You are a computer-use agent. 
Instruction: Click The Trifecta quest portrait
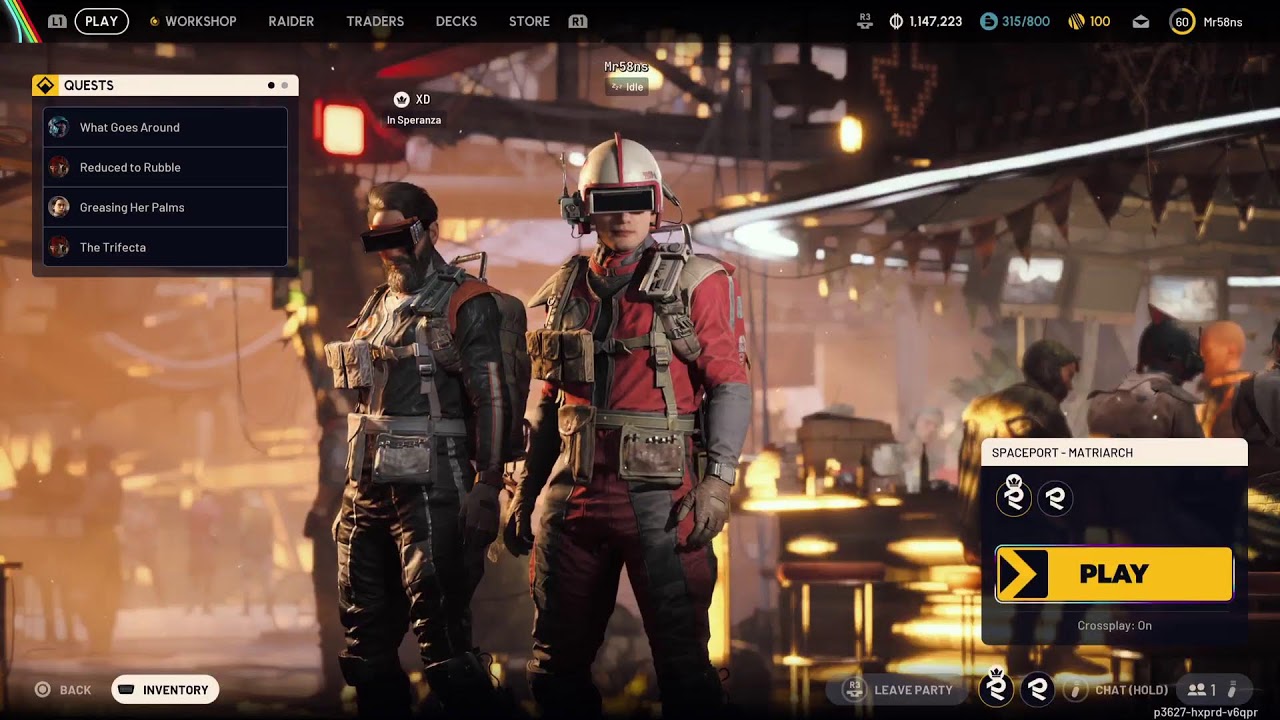(59, 247)
